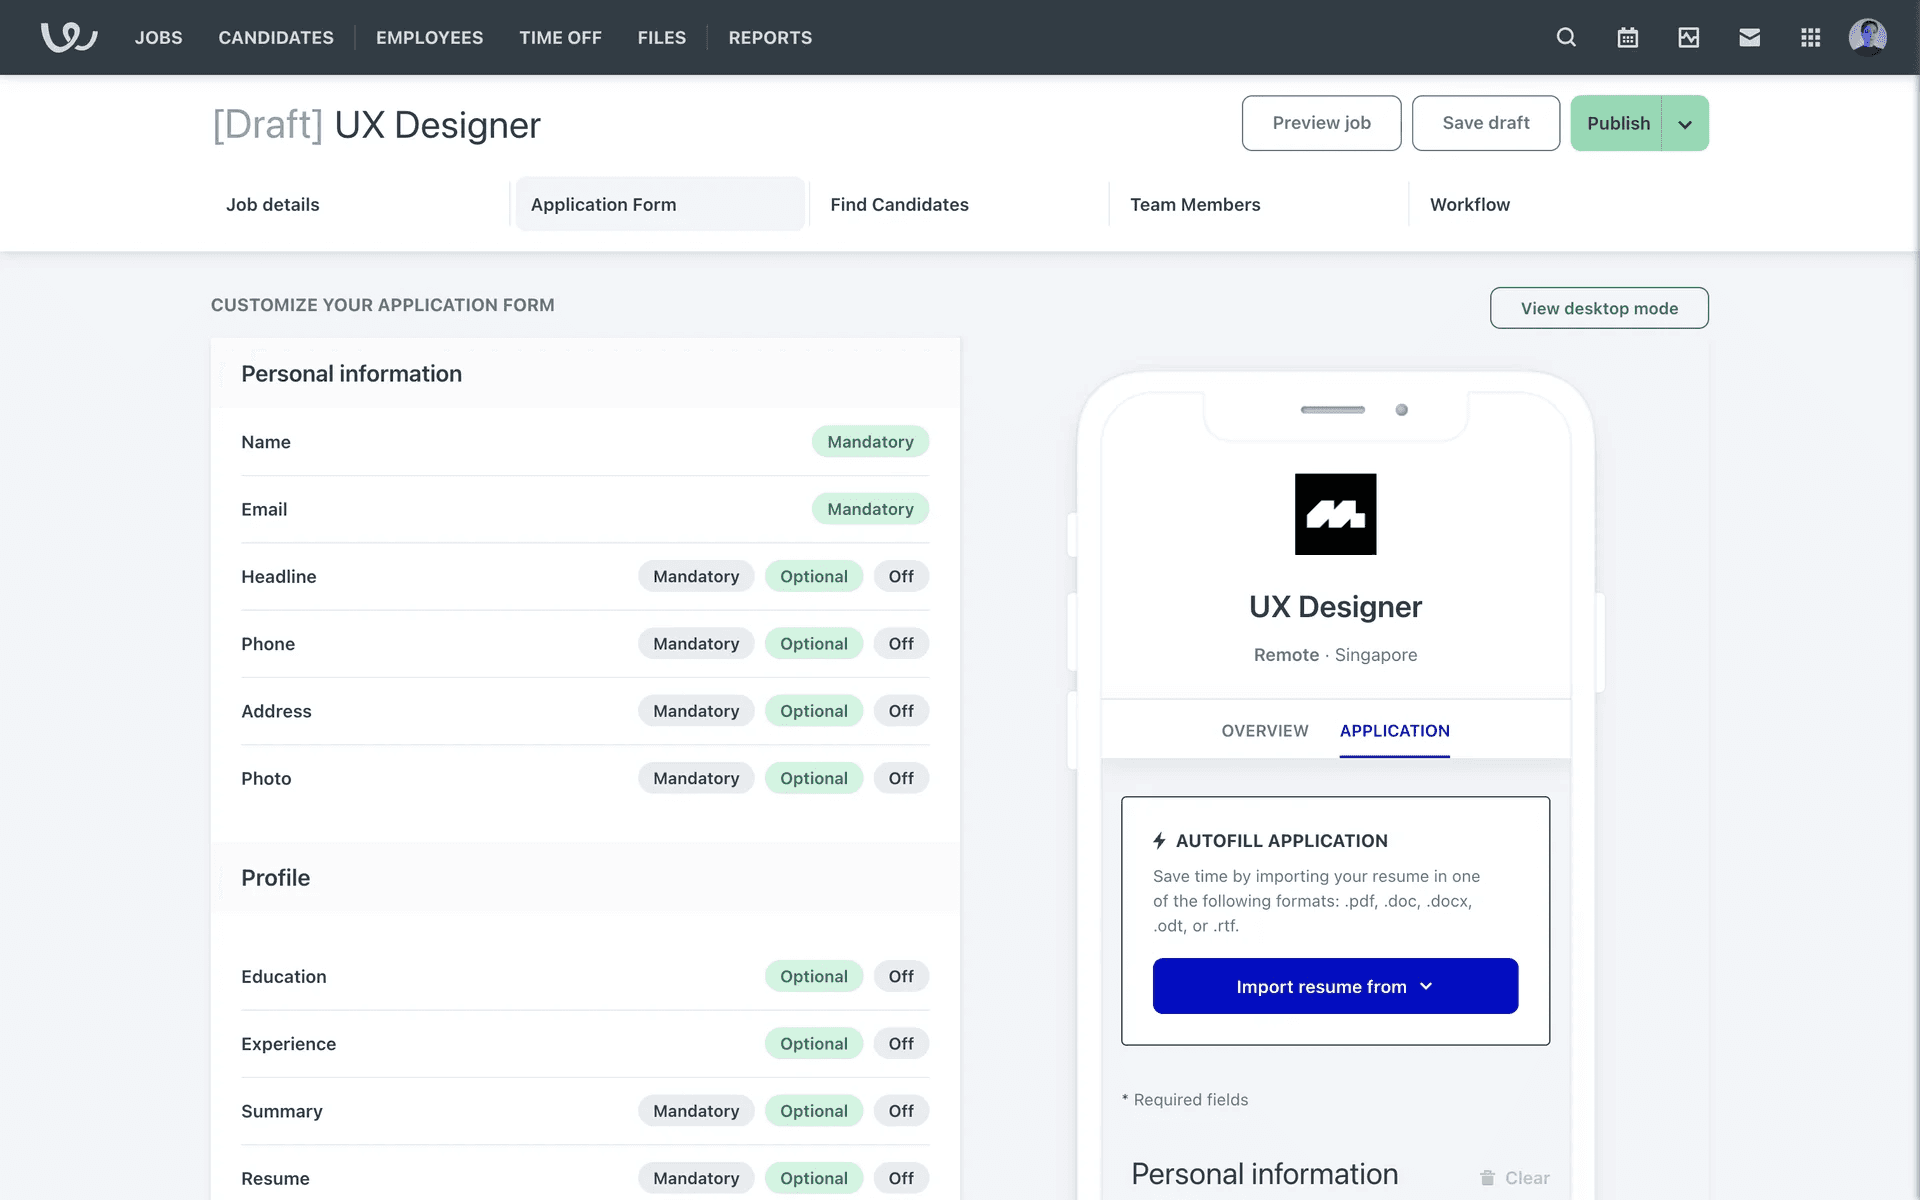Screen dimensions: 1920x1200
Task: Open the reports chart icon in header
Action: tap(1688, 37)
